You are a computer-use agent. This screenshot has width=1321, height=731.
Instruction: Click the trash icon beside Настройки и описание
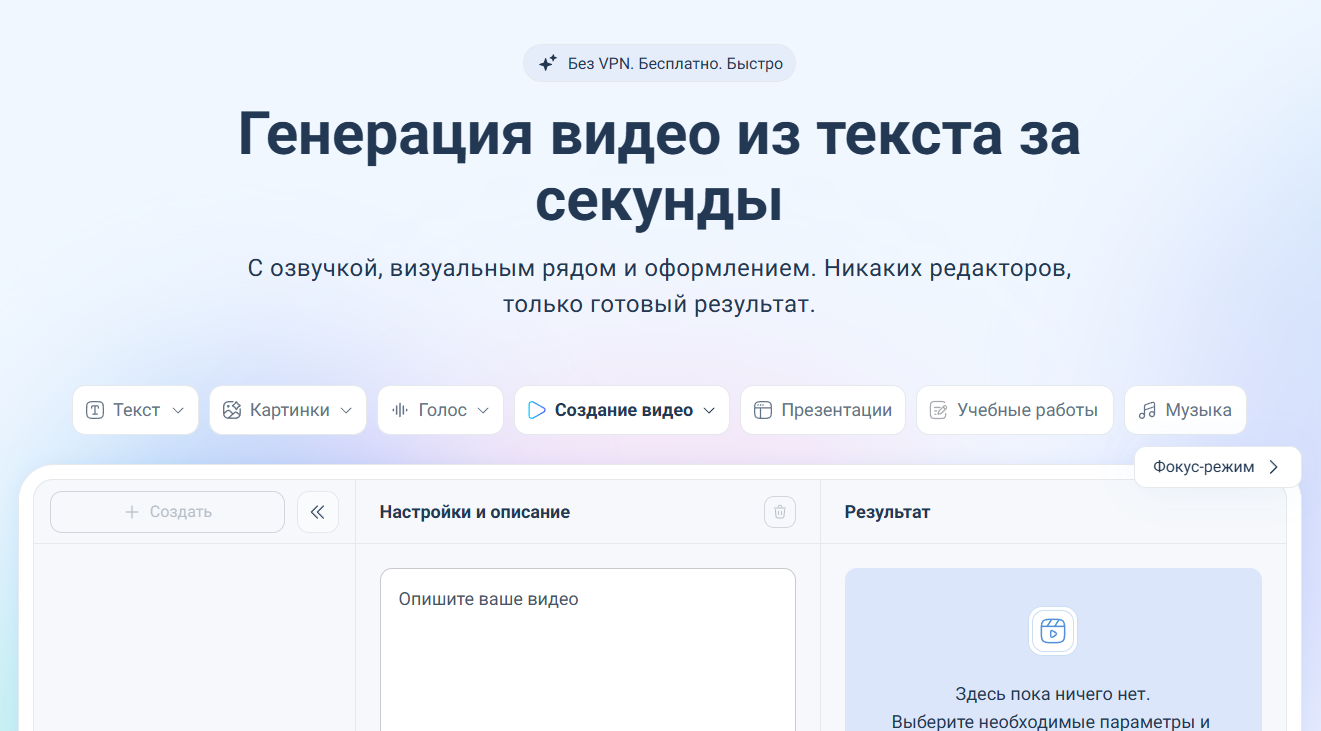[x=780, y=512]
